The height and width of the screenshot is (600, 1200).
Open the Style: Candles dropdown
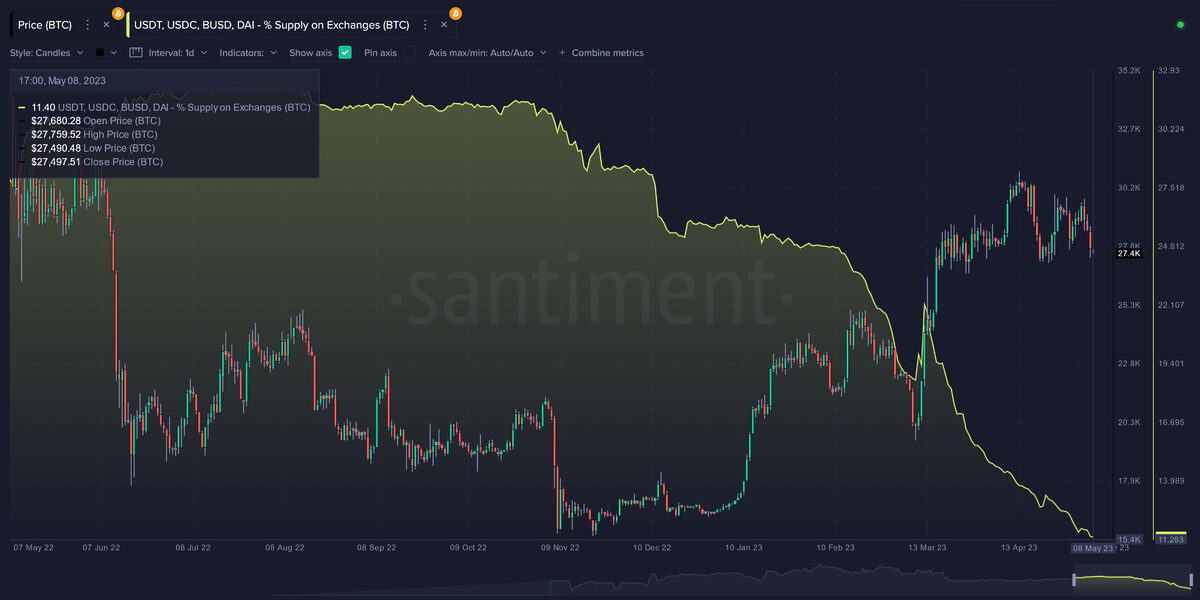click(x=46, y=52)
